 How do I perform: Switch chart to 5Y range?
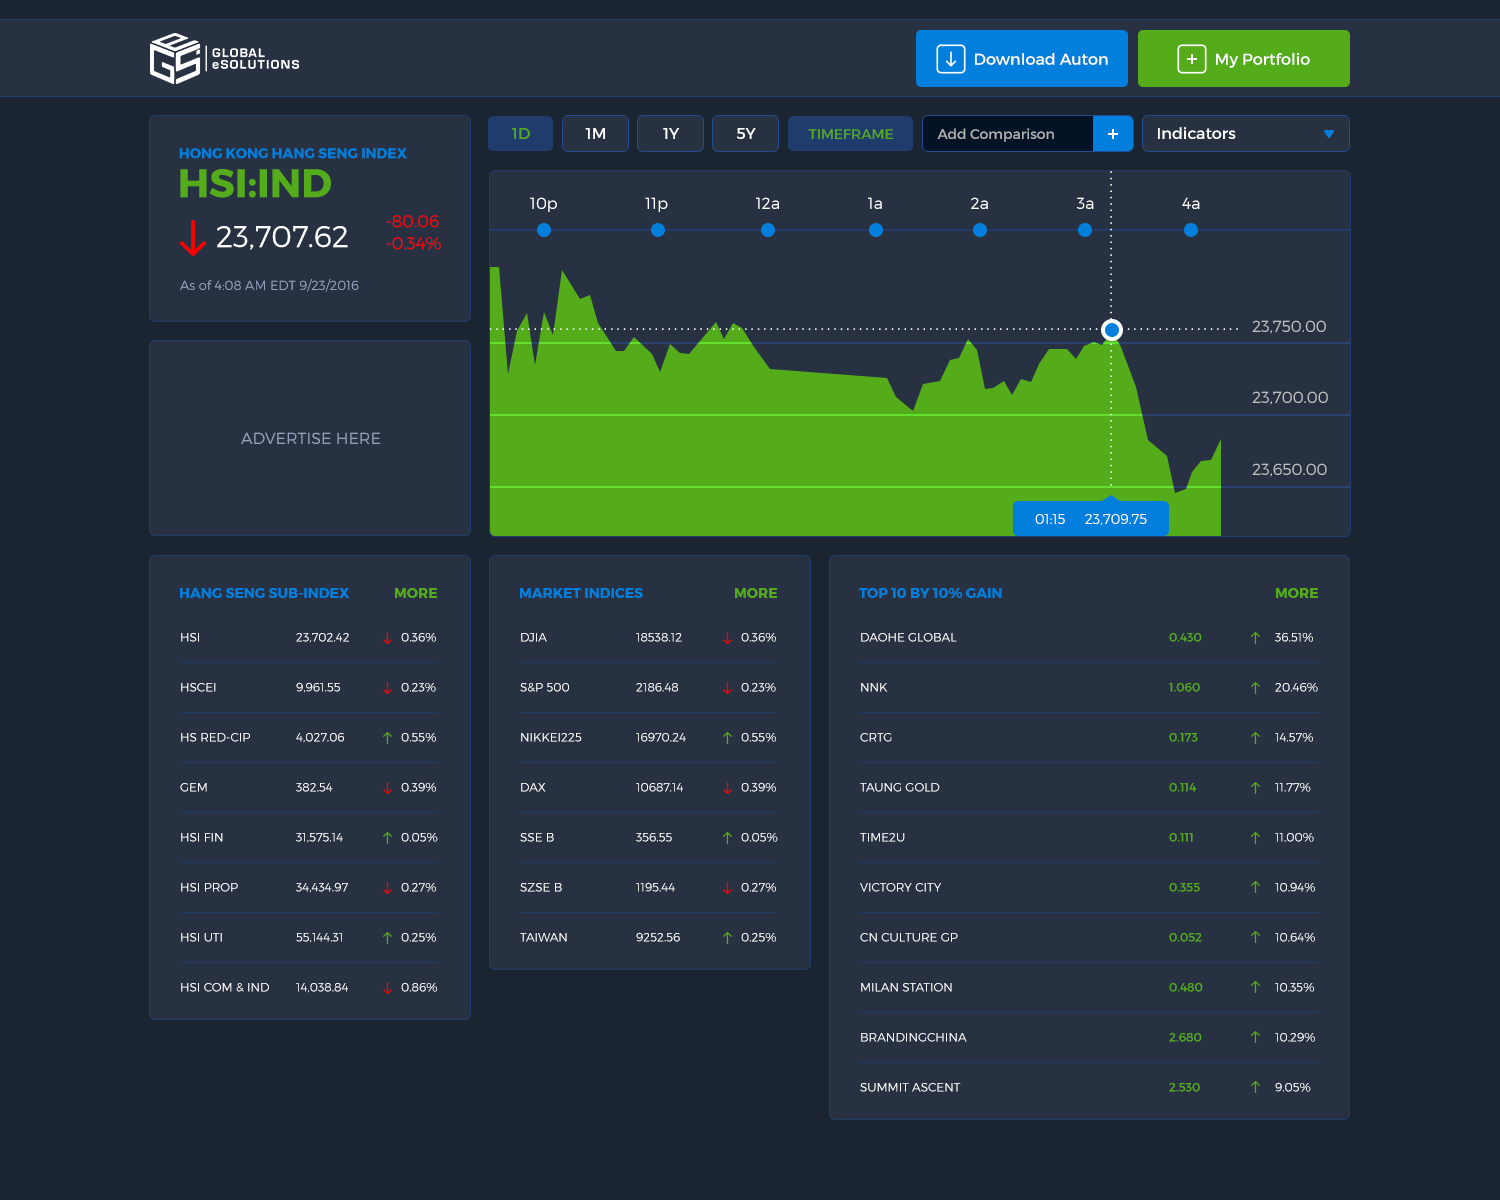tap(745, 134)
